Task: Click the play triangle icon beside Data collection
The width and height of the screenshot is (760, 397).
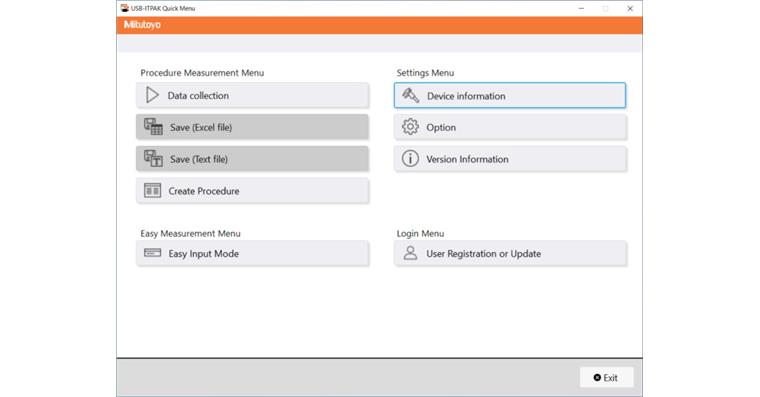Action: (152, 95)
